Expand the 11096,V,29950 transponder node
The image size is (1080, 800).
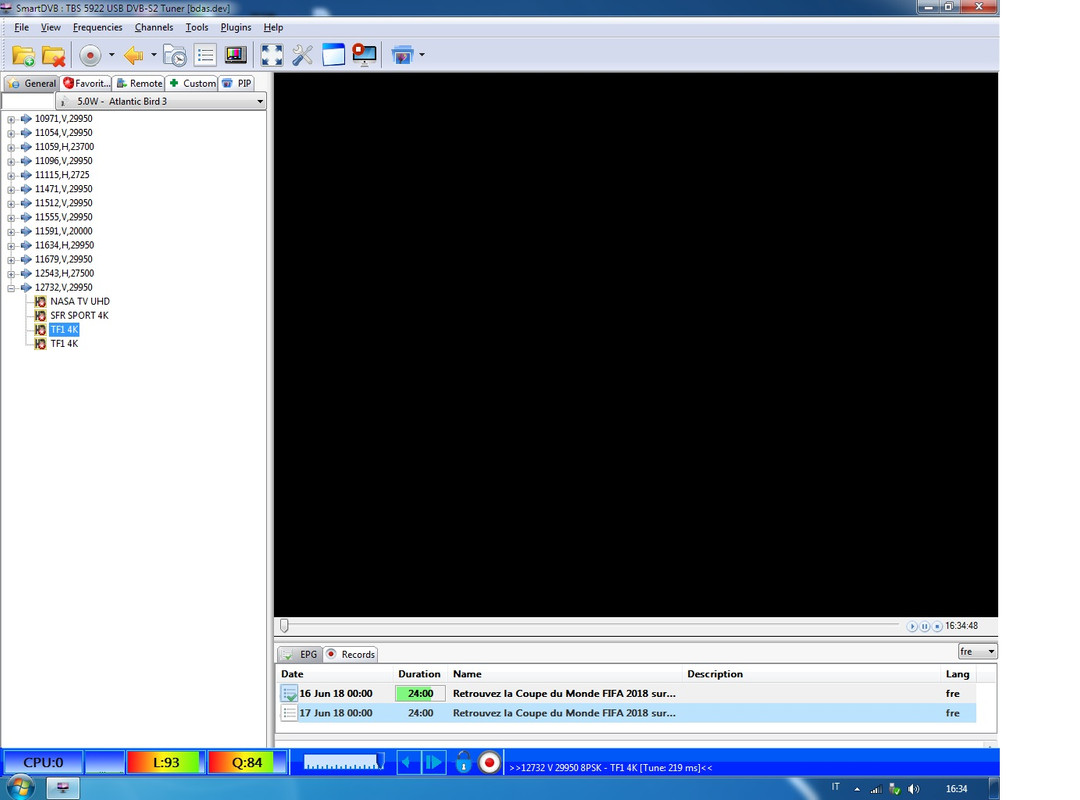click(x=11, y=161)
